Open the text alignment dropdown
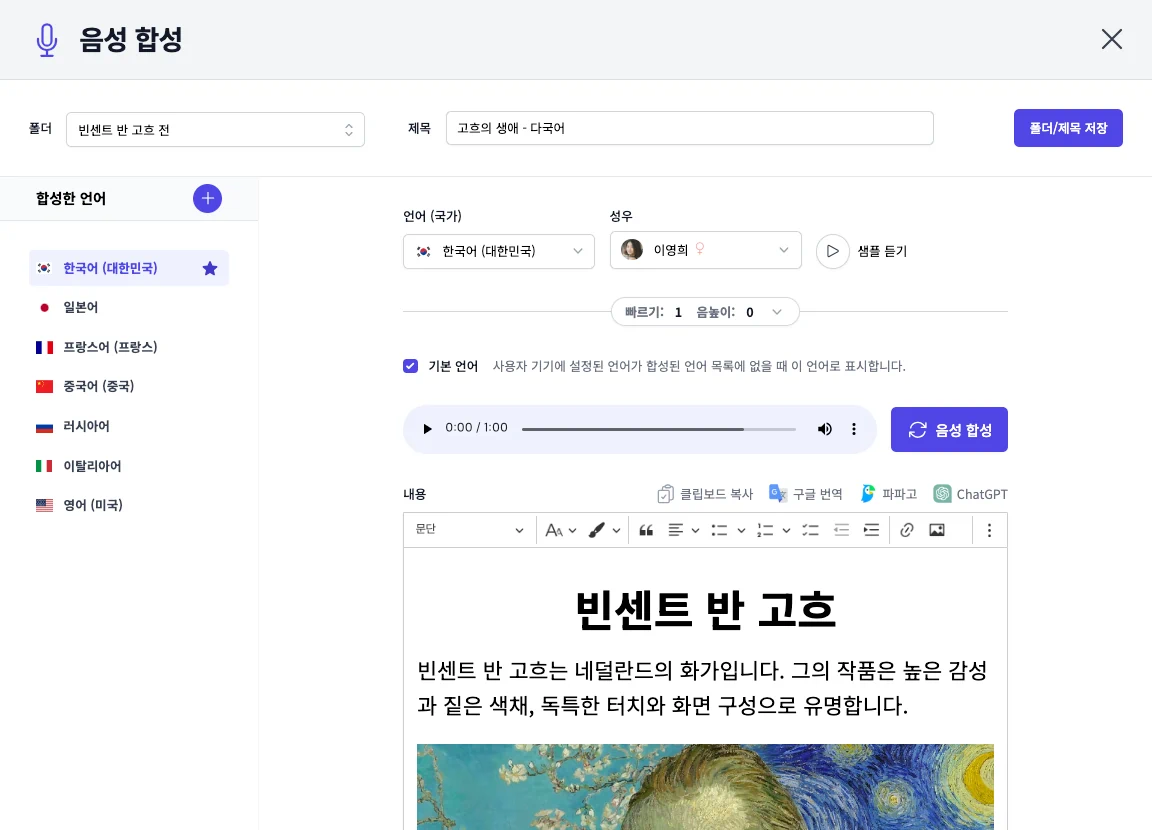Image resolution: width=1152 pixels, height=830 pixels. pyautogui.click(x=683, y=530)
